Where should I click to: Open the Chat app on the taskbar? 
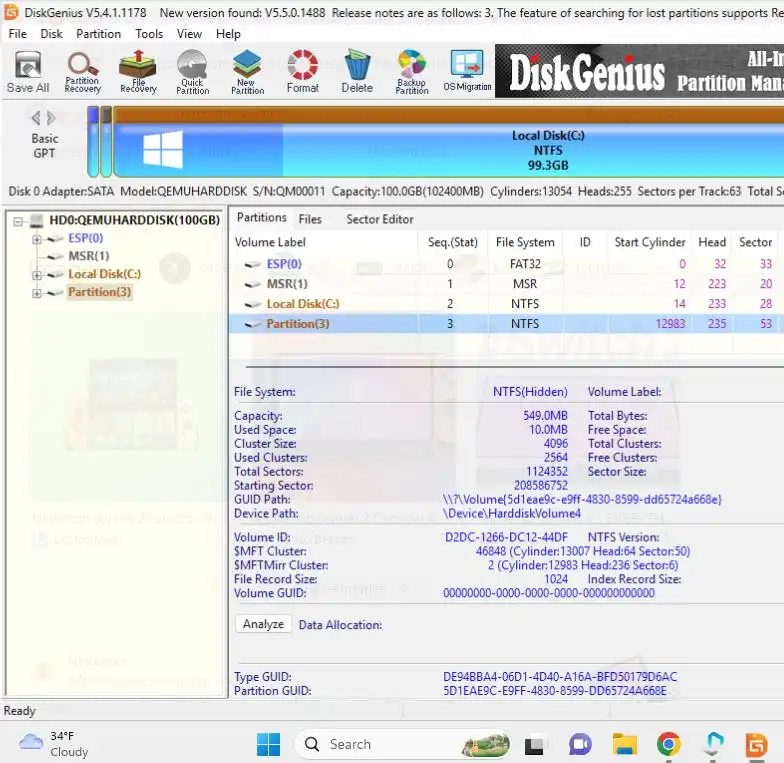(x=580, y=744)
